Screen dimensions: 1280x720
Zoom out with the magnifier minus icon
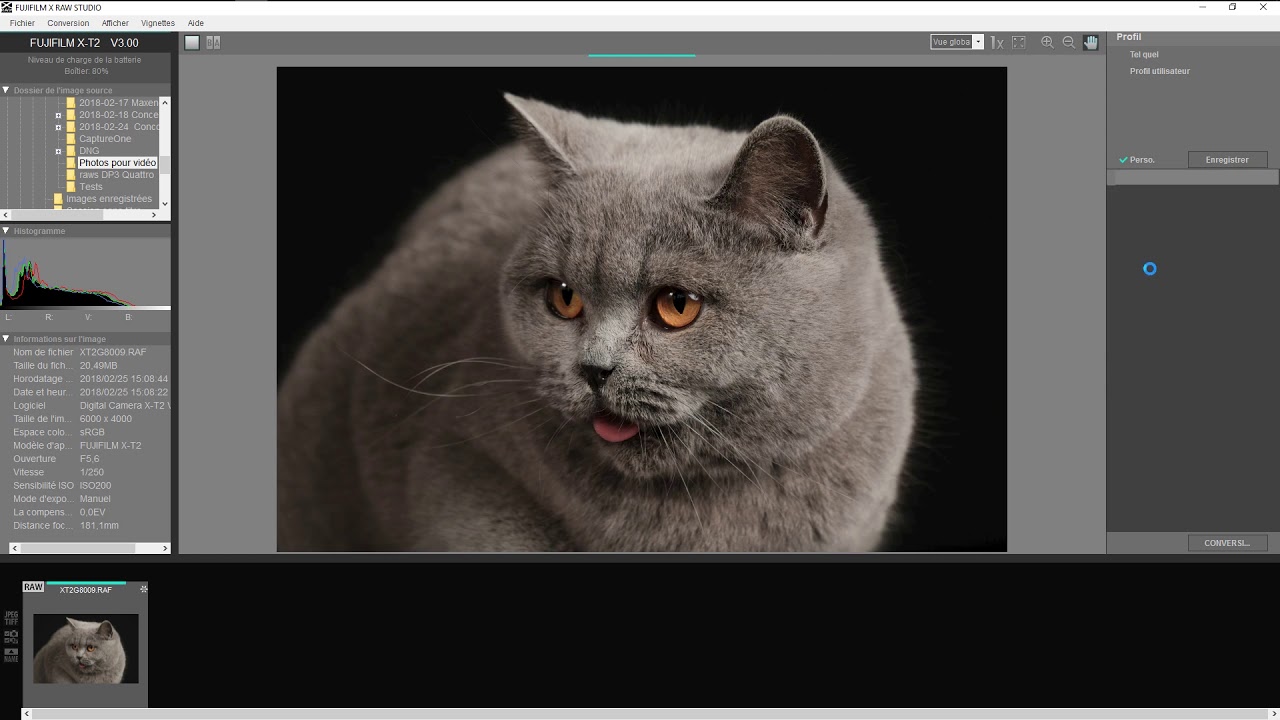click(1069, 42)
